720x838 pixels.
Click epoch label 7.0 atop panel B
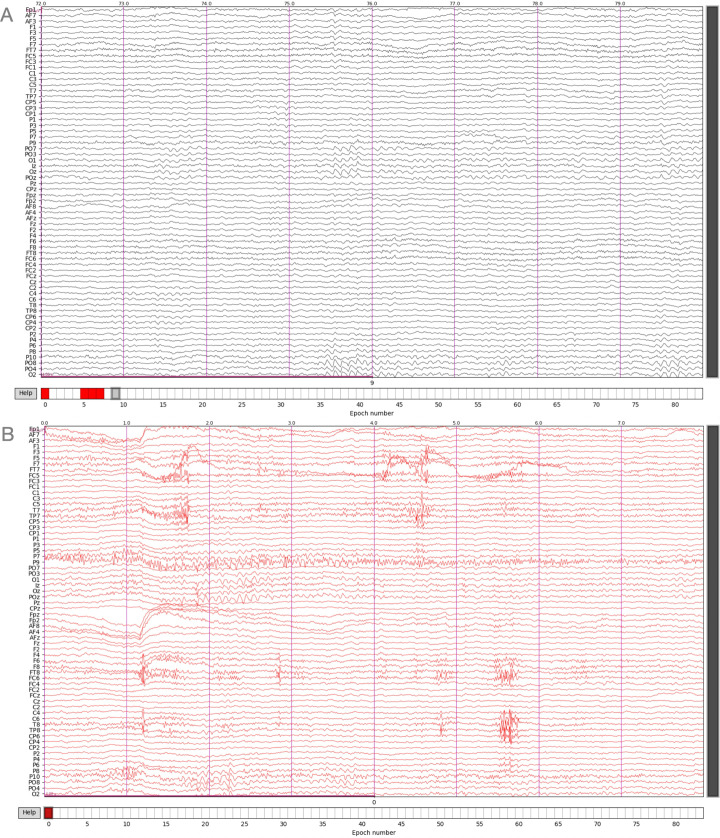point(621,423)
